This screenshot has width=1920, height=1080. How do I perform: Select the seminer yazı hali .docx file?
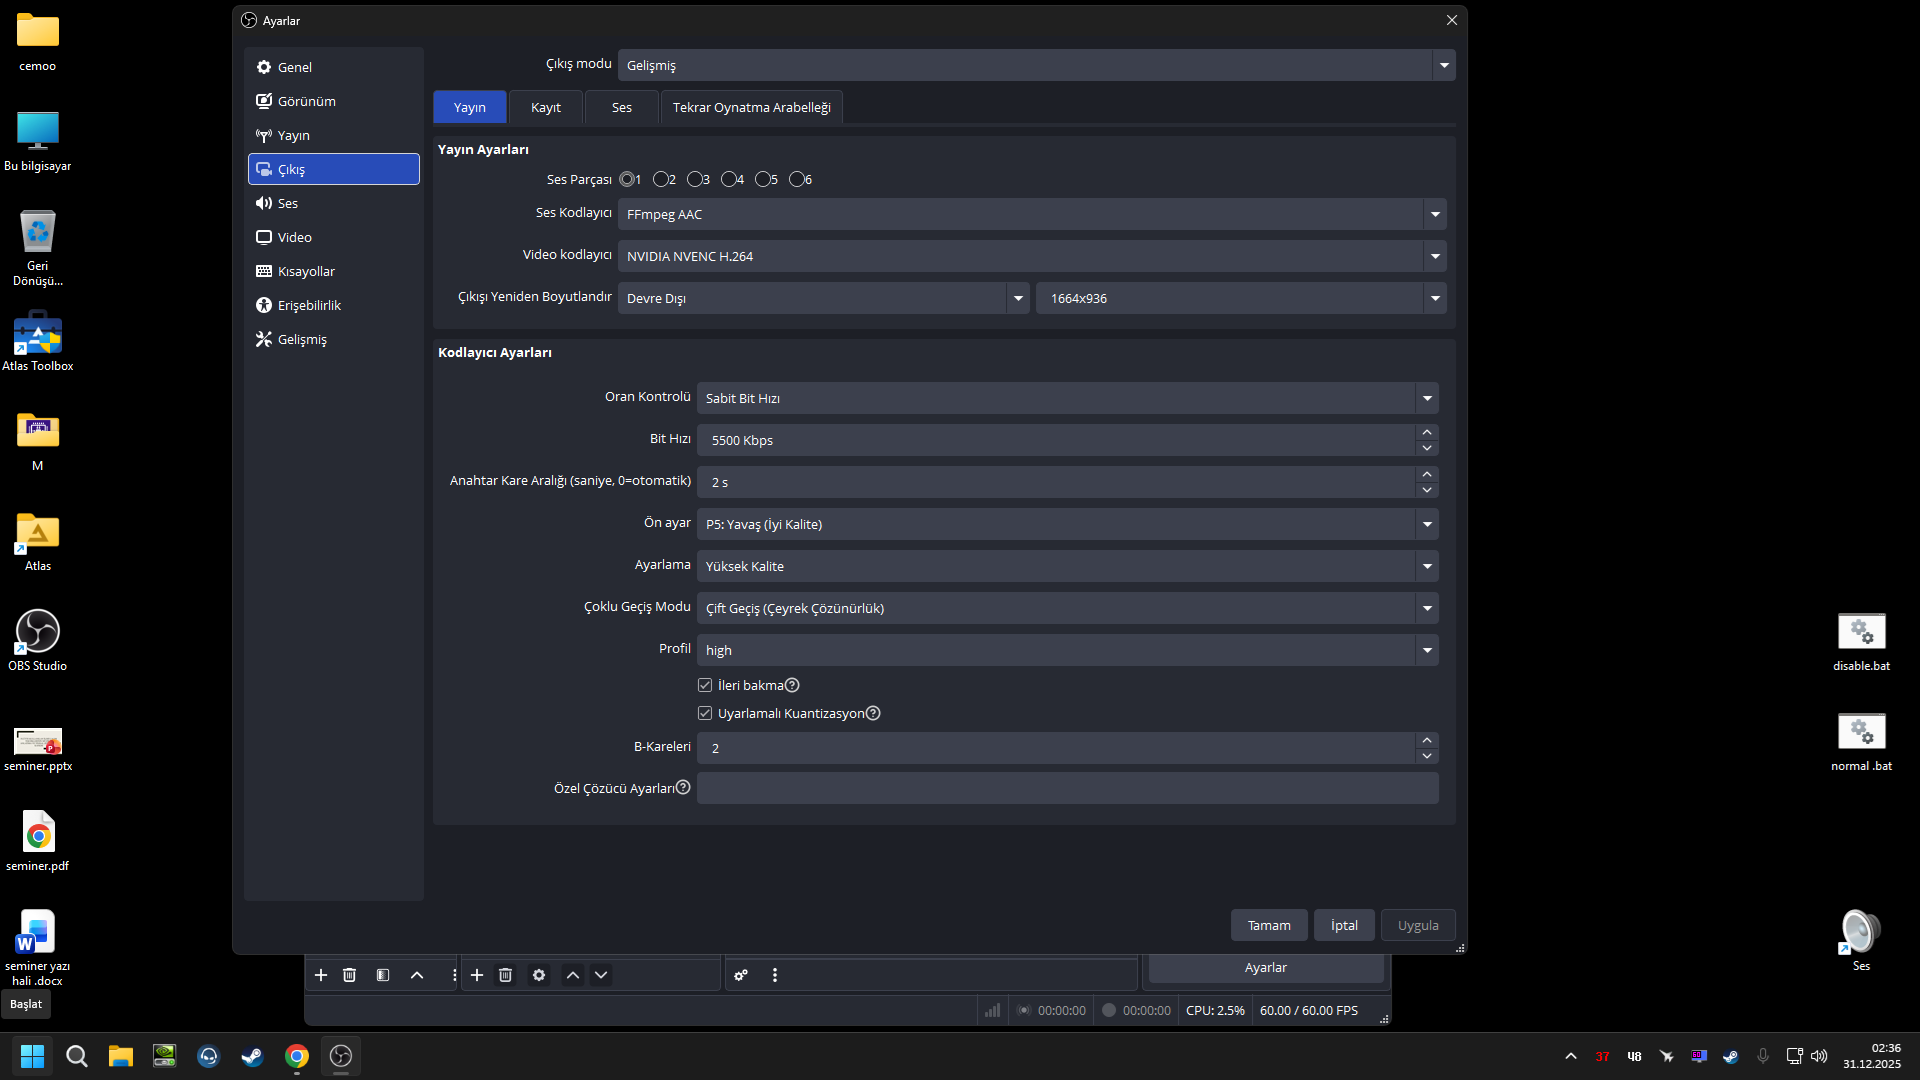38,948
